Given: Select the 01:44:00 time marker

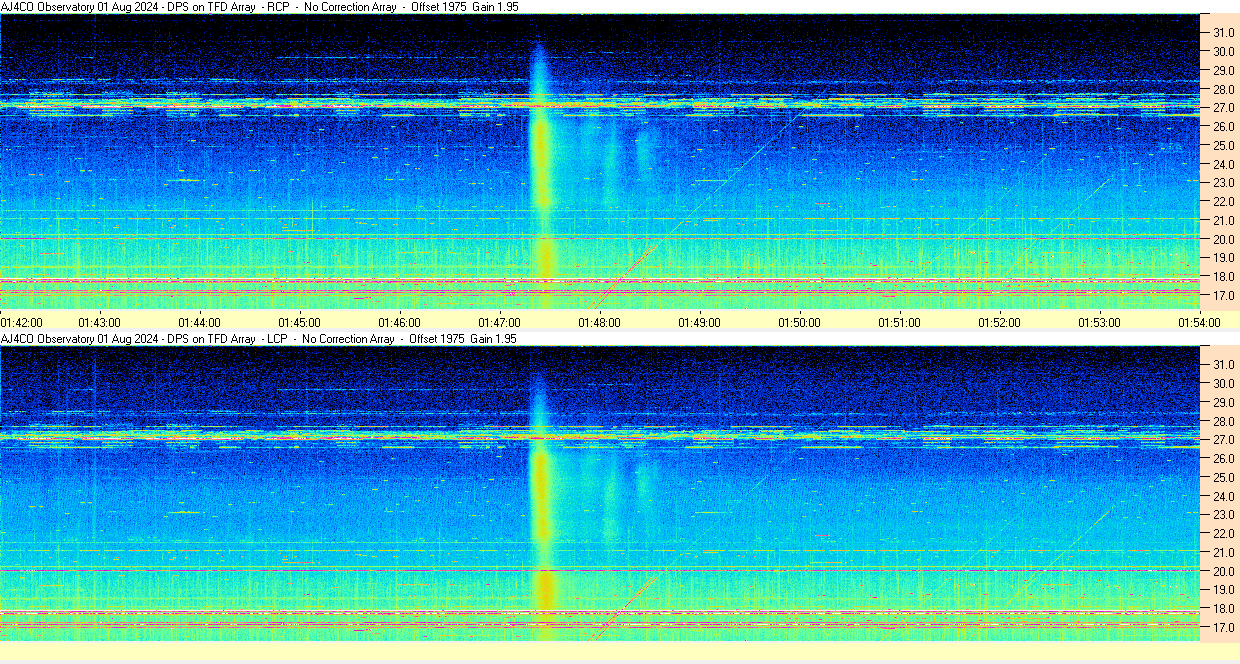Looking at the screenshot, I should click(x=199, y=322).
